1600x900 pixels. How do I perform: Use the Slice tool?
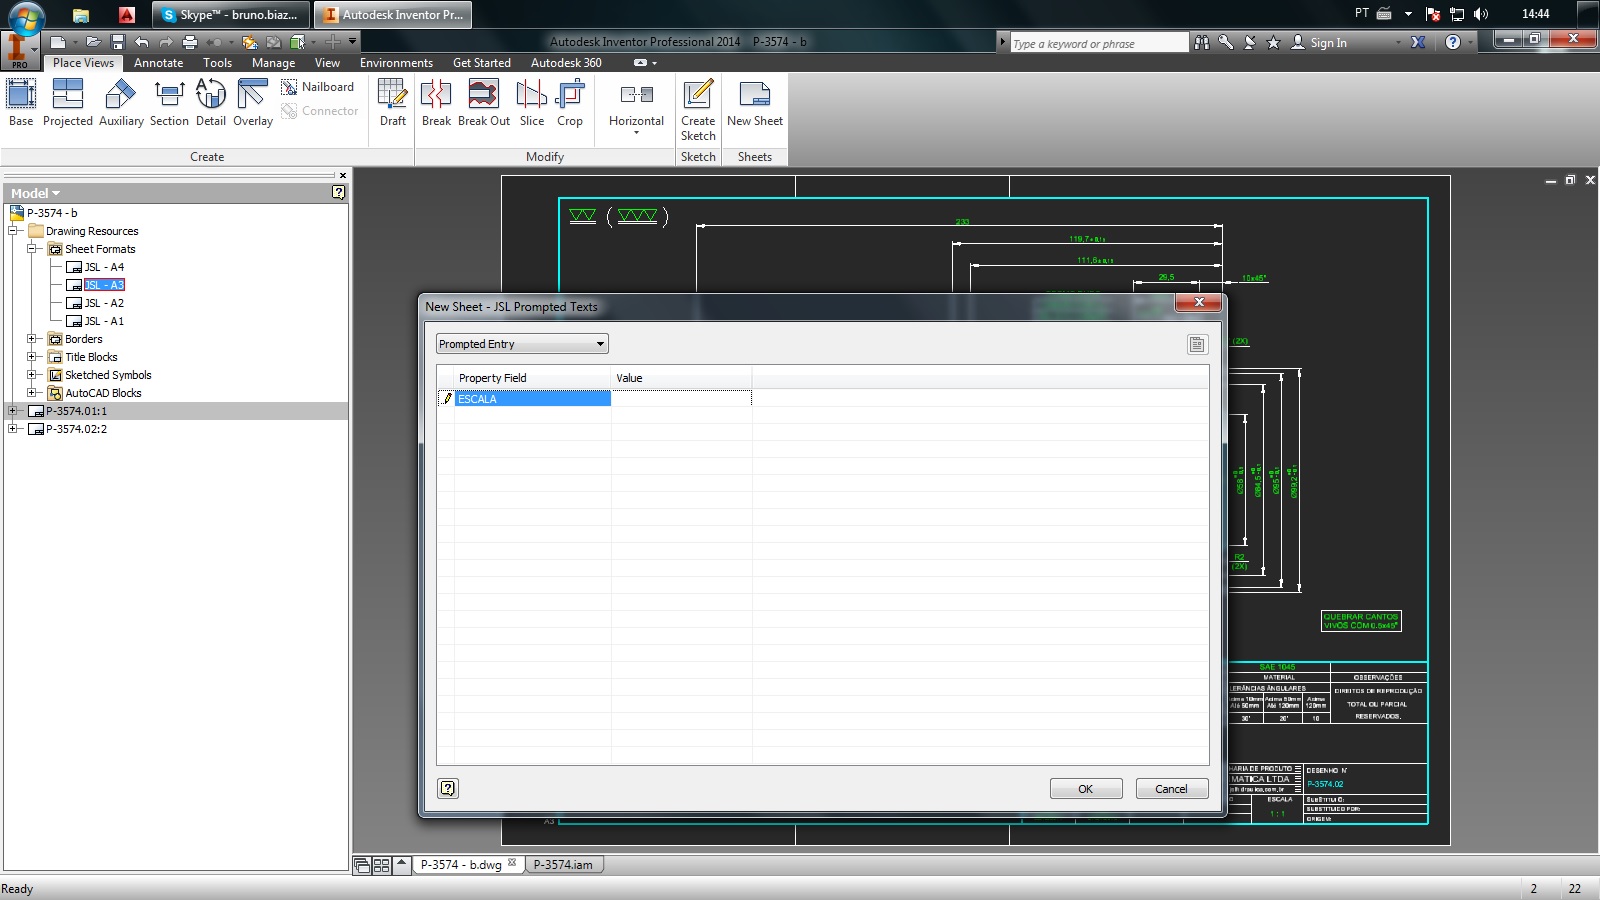click(532, 103)
